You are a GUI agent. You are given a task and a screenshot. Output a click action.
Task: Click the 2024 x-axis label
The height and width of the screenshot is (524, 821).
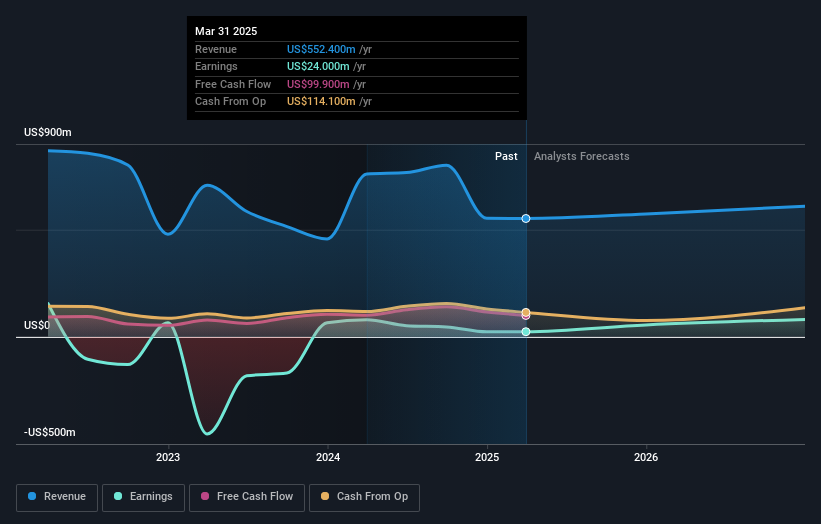(x=328, y=457)
